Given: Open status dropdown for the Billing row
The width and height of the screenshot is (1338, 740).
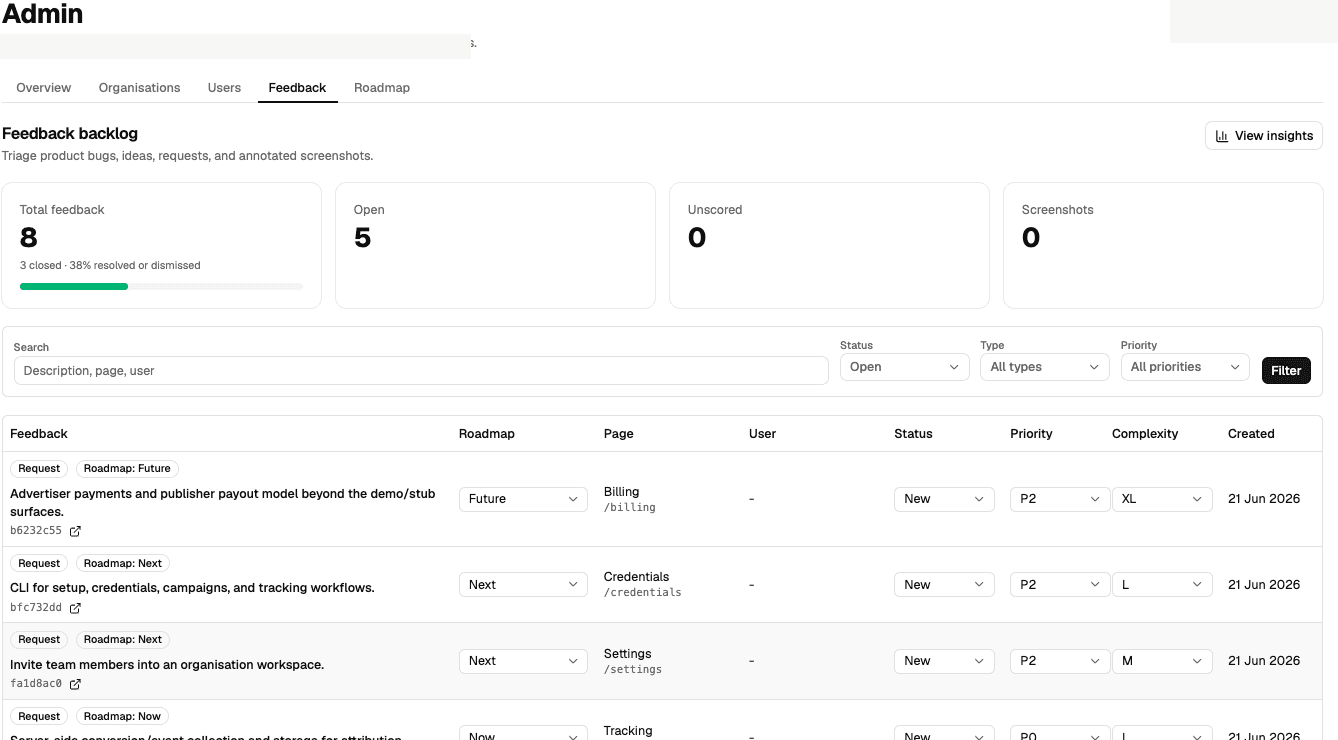Looking at the screenshot, I should point(944,499).
